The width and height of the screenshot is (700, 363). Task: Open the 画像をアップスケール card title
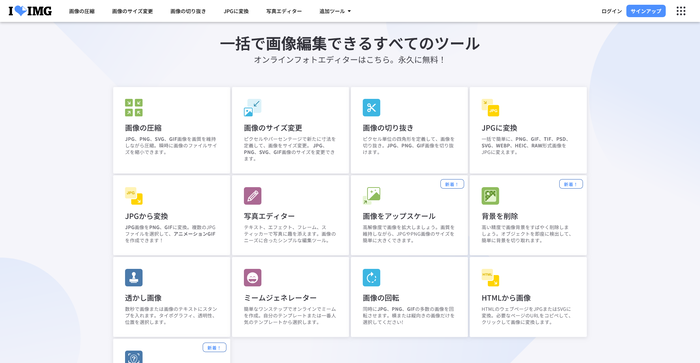(399, 216)
